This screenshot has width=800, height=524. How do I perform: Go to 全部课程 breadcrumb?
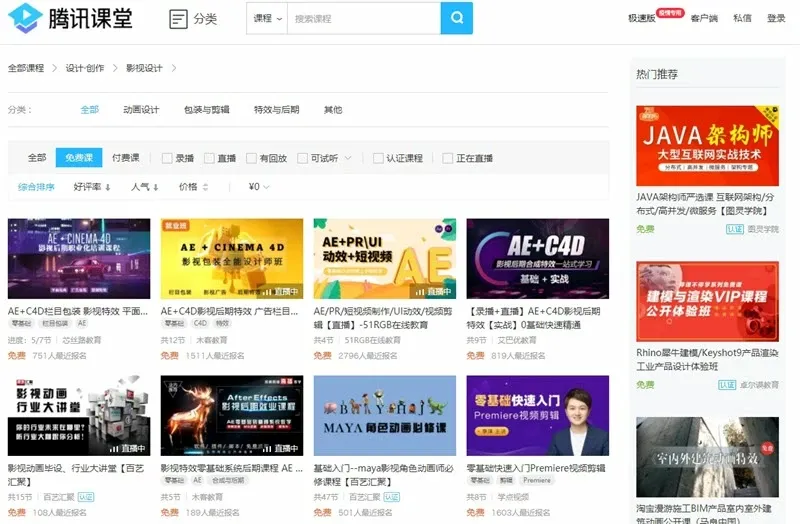point(26,68)
